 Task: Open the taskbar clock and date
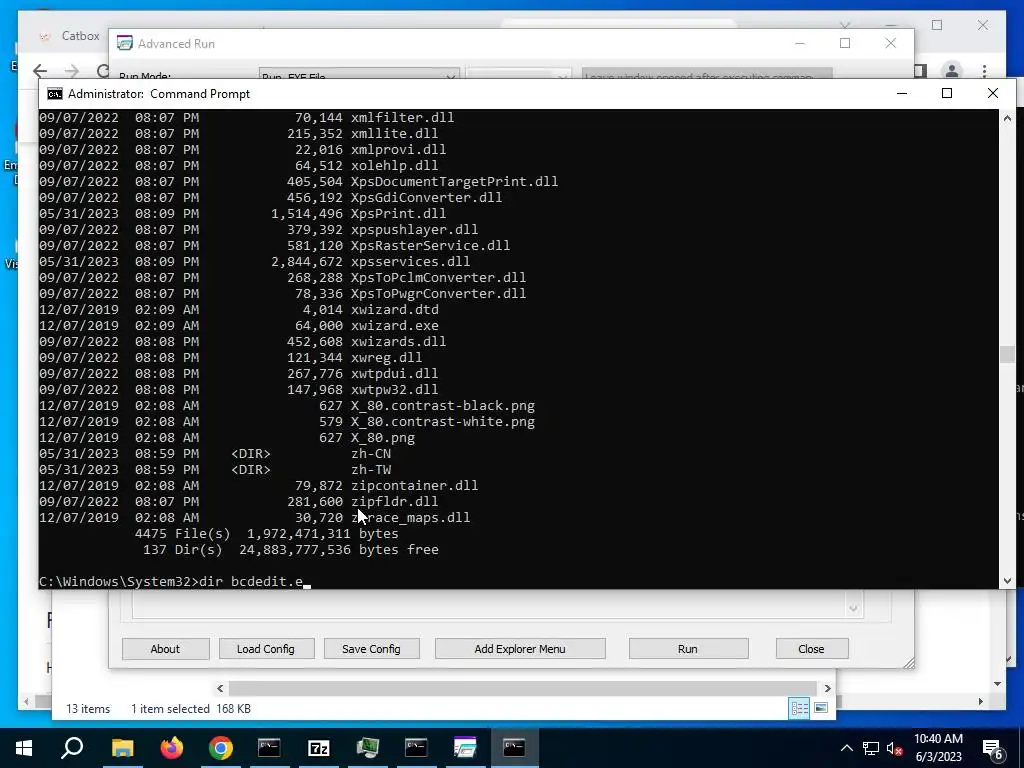938,748
